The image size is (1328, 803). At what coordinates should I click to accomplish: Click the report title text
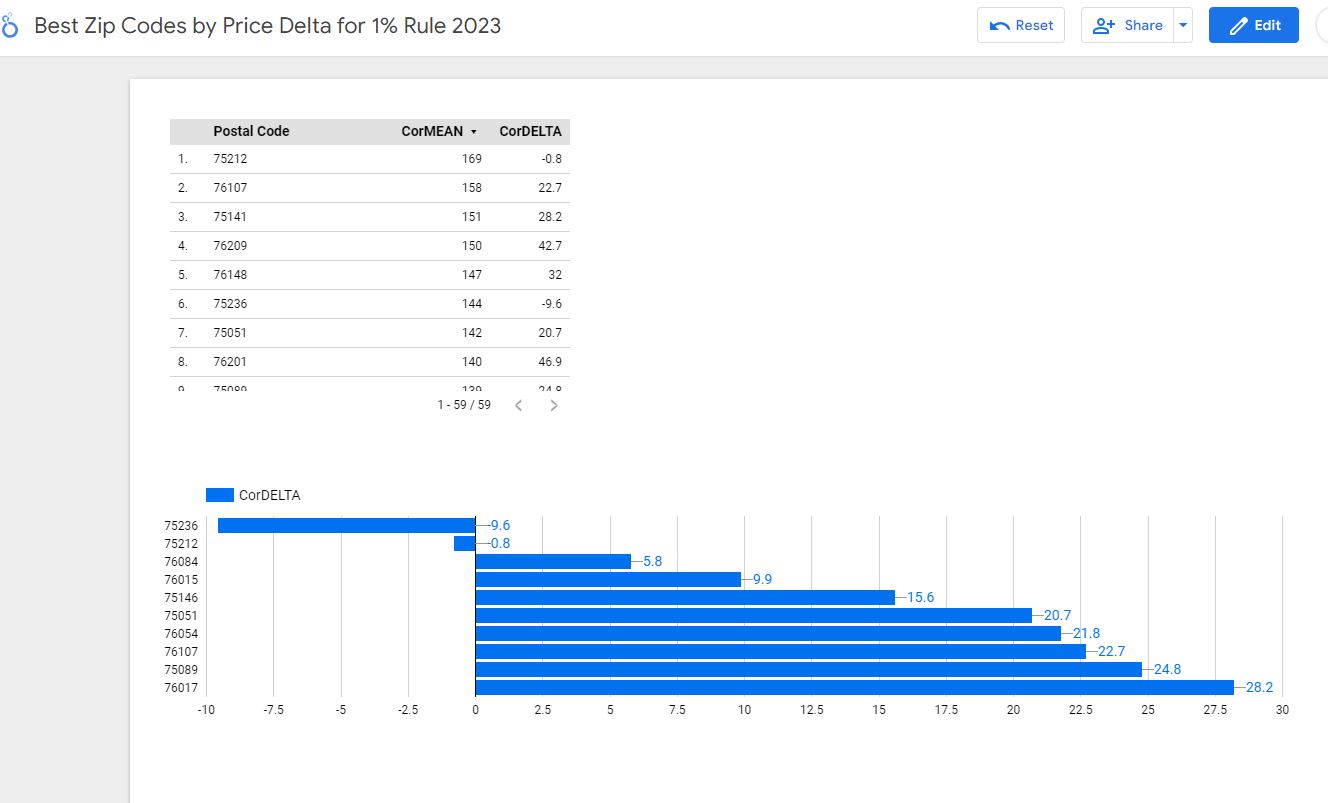(267, 26)
